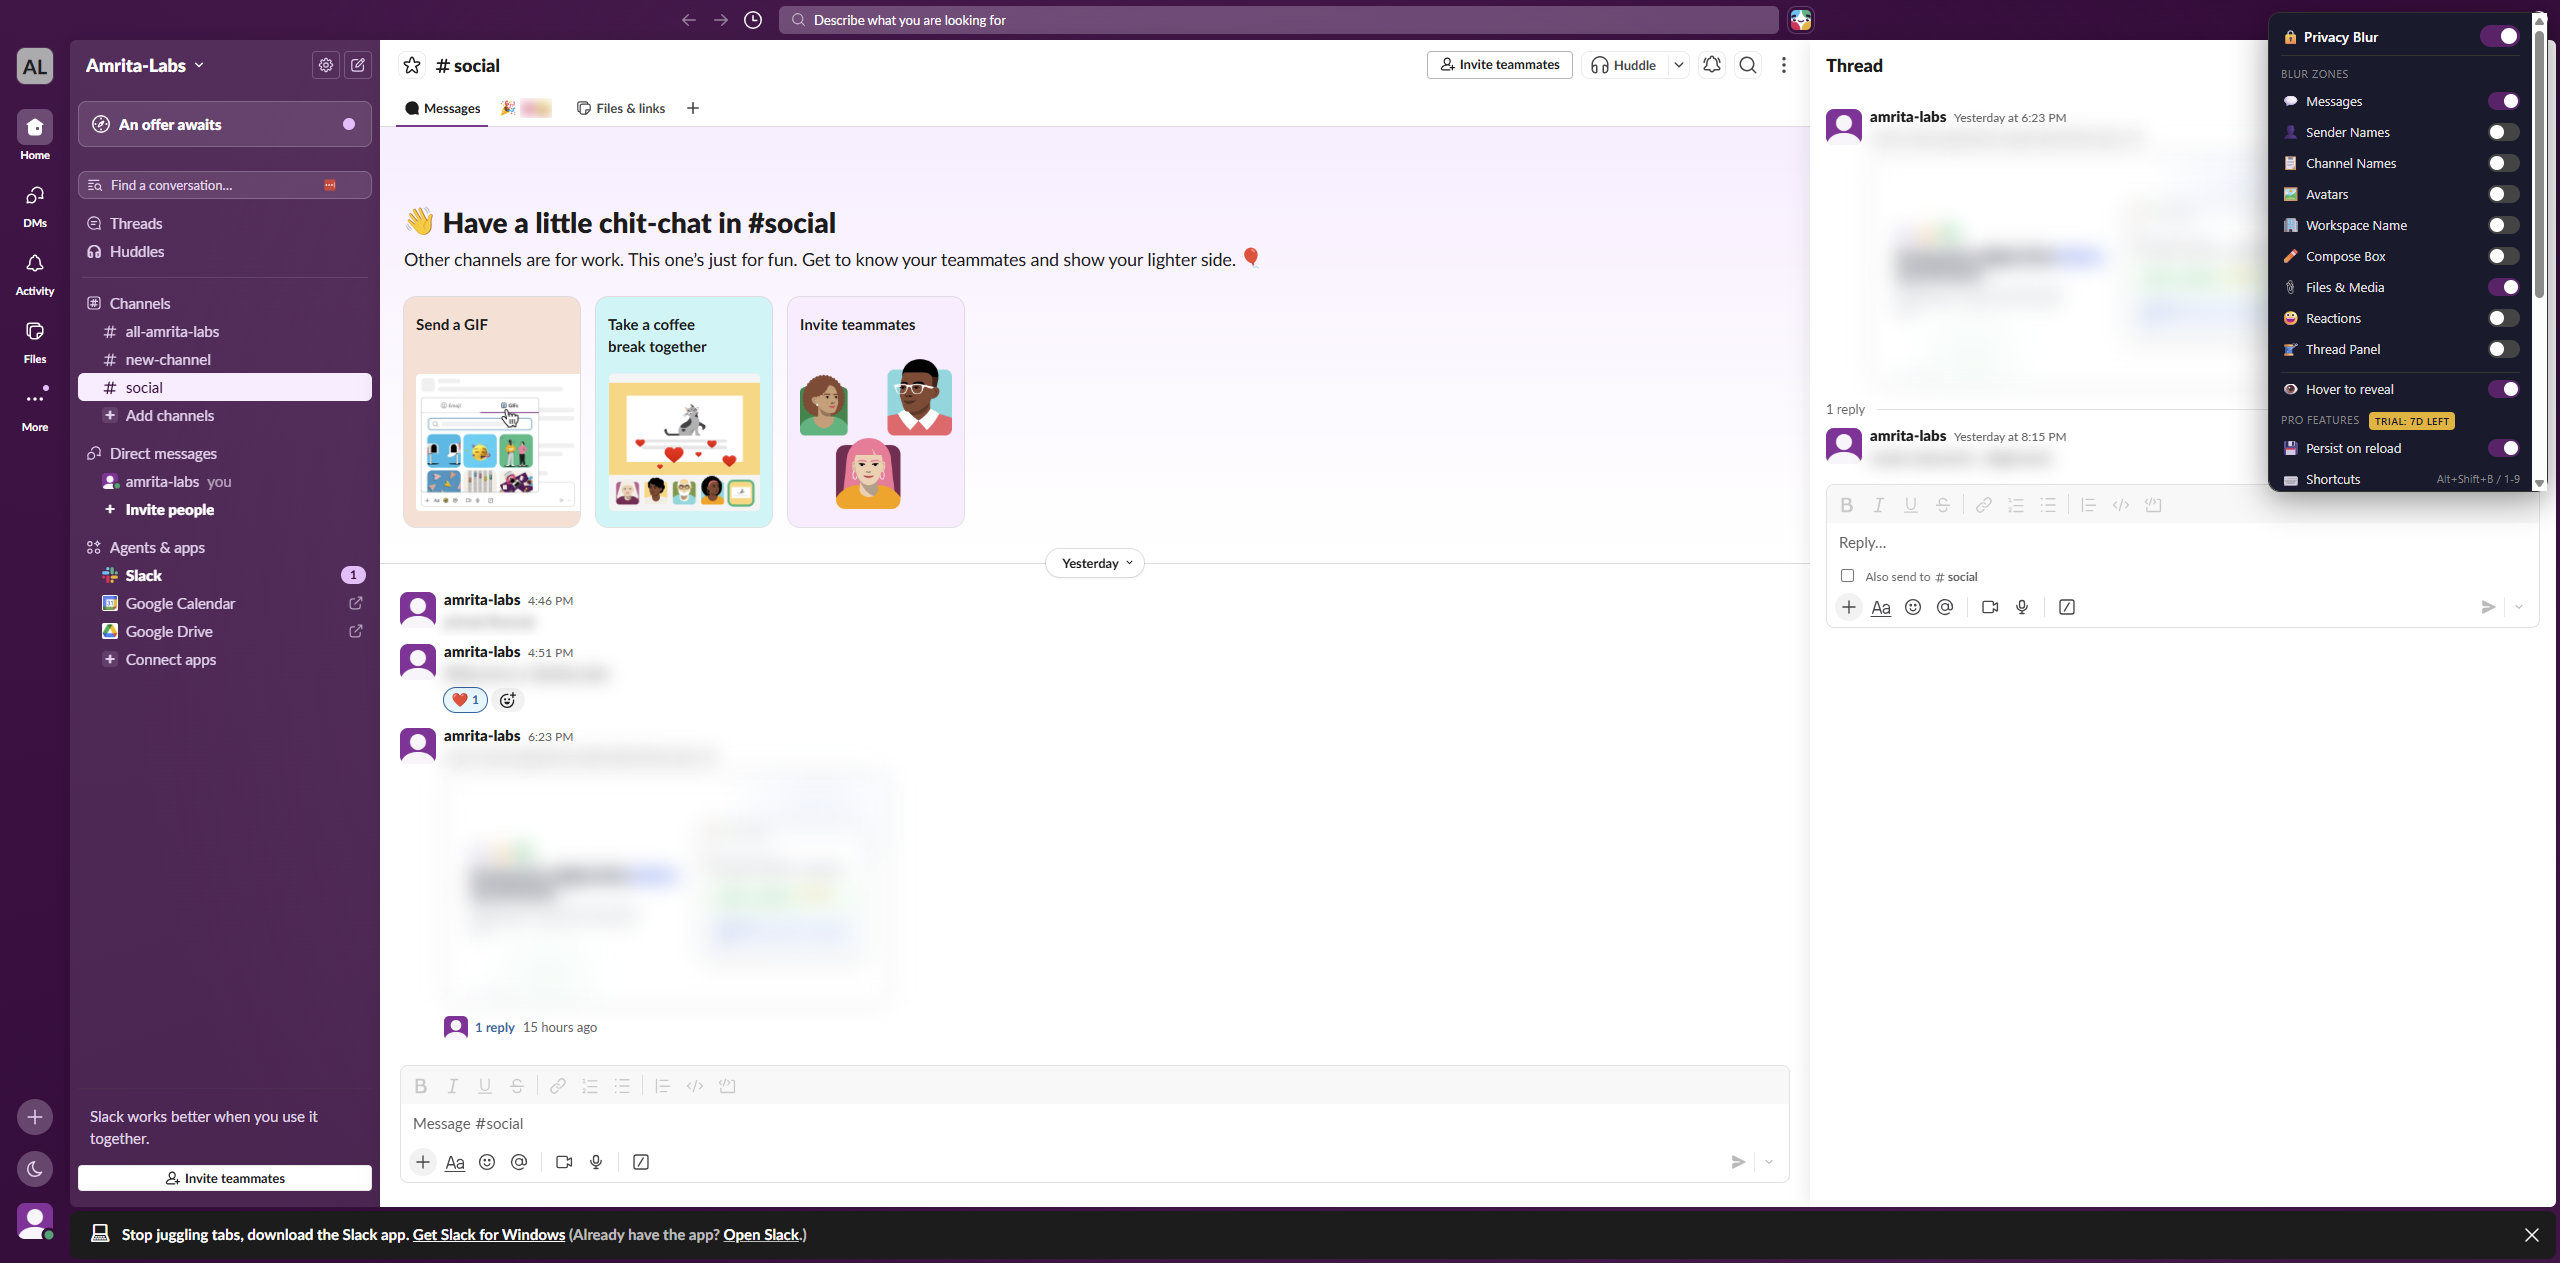Click Invite teammates button in channel header

click(1499, 65)
